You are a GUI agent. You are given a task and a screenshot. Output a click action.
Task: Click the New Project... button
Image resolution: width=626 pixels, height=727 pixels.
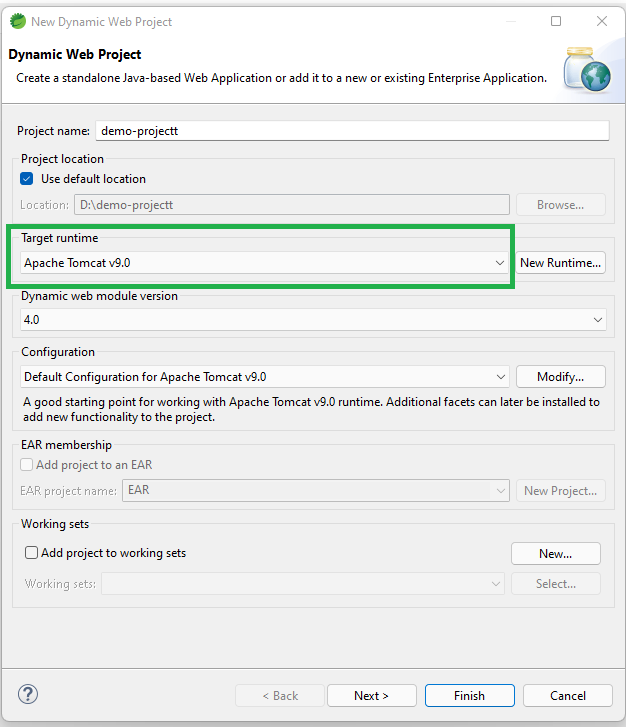click(561, 491)
